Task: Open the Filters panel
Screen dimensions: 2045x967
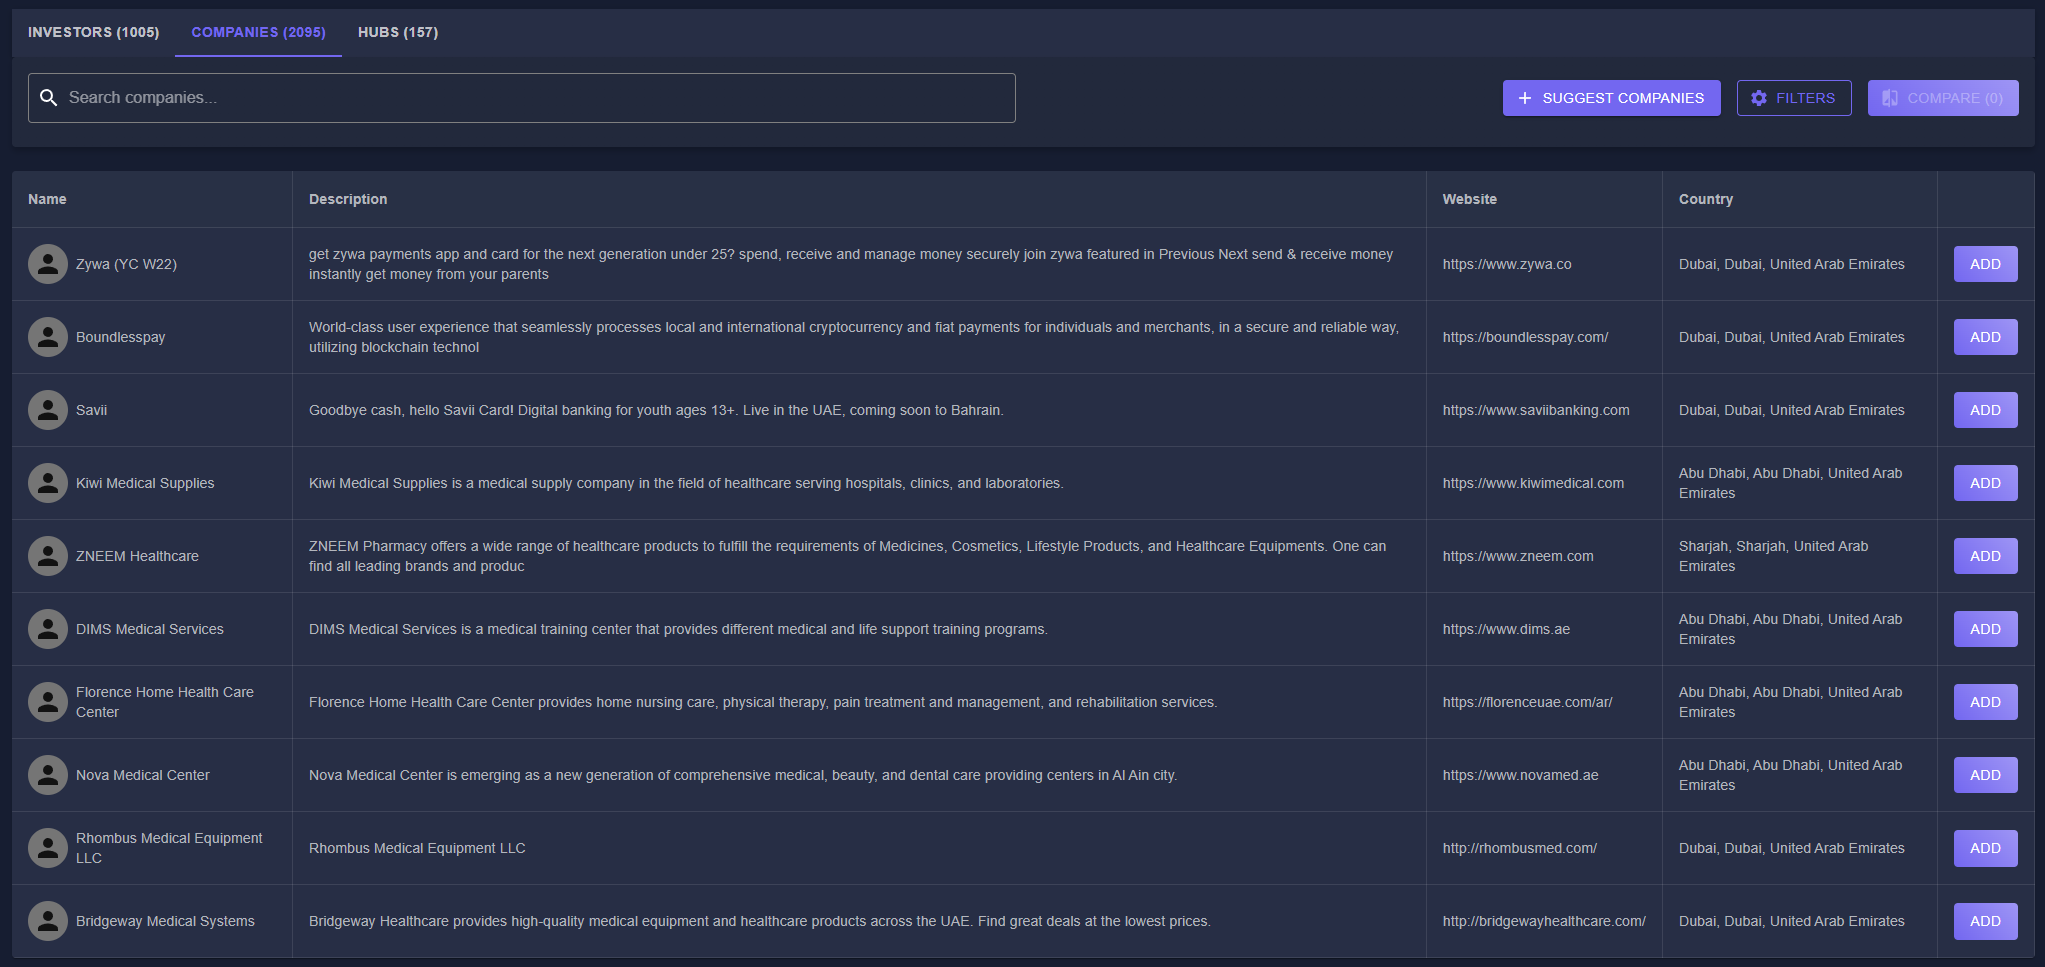Action: (x=1793, y=98)
